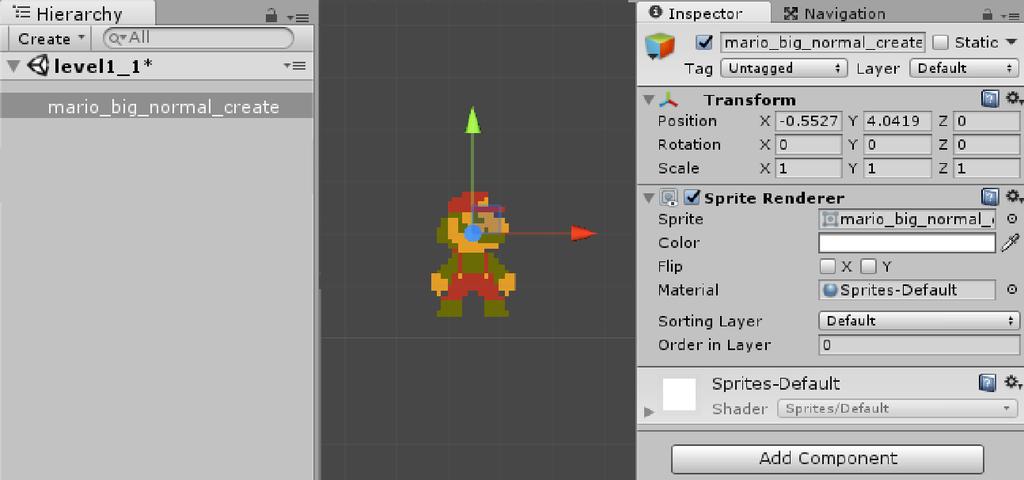Select the Hierarchy tab
Image resolution: width=1024 pixels, height=480 pixels.
point(78,14)
